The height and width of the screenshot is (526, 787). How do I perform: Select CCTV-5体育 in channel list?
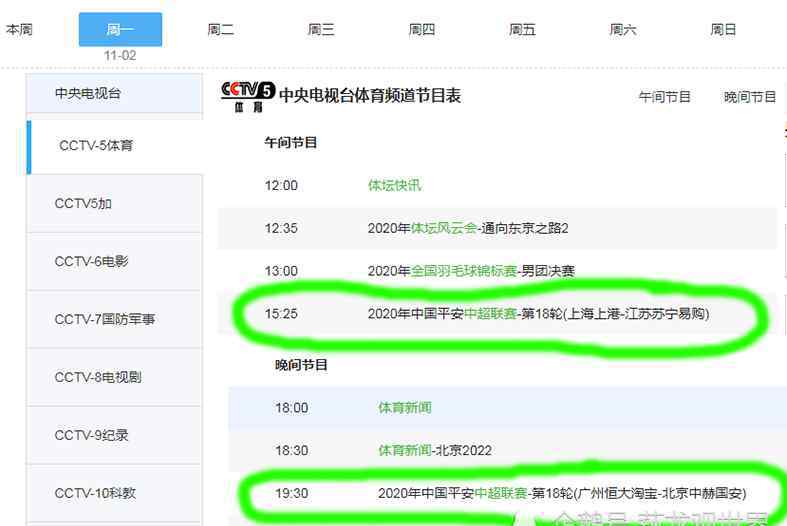pos(115,146)
